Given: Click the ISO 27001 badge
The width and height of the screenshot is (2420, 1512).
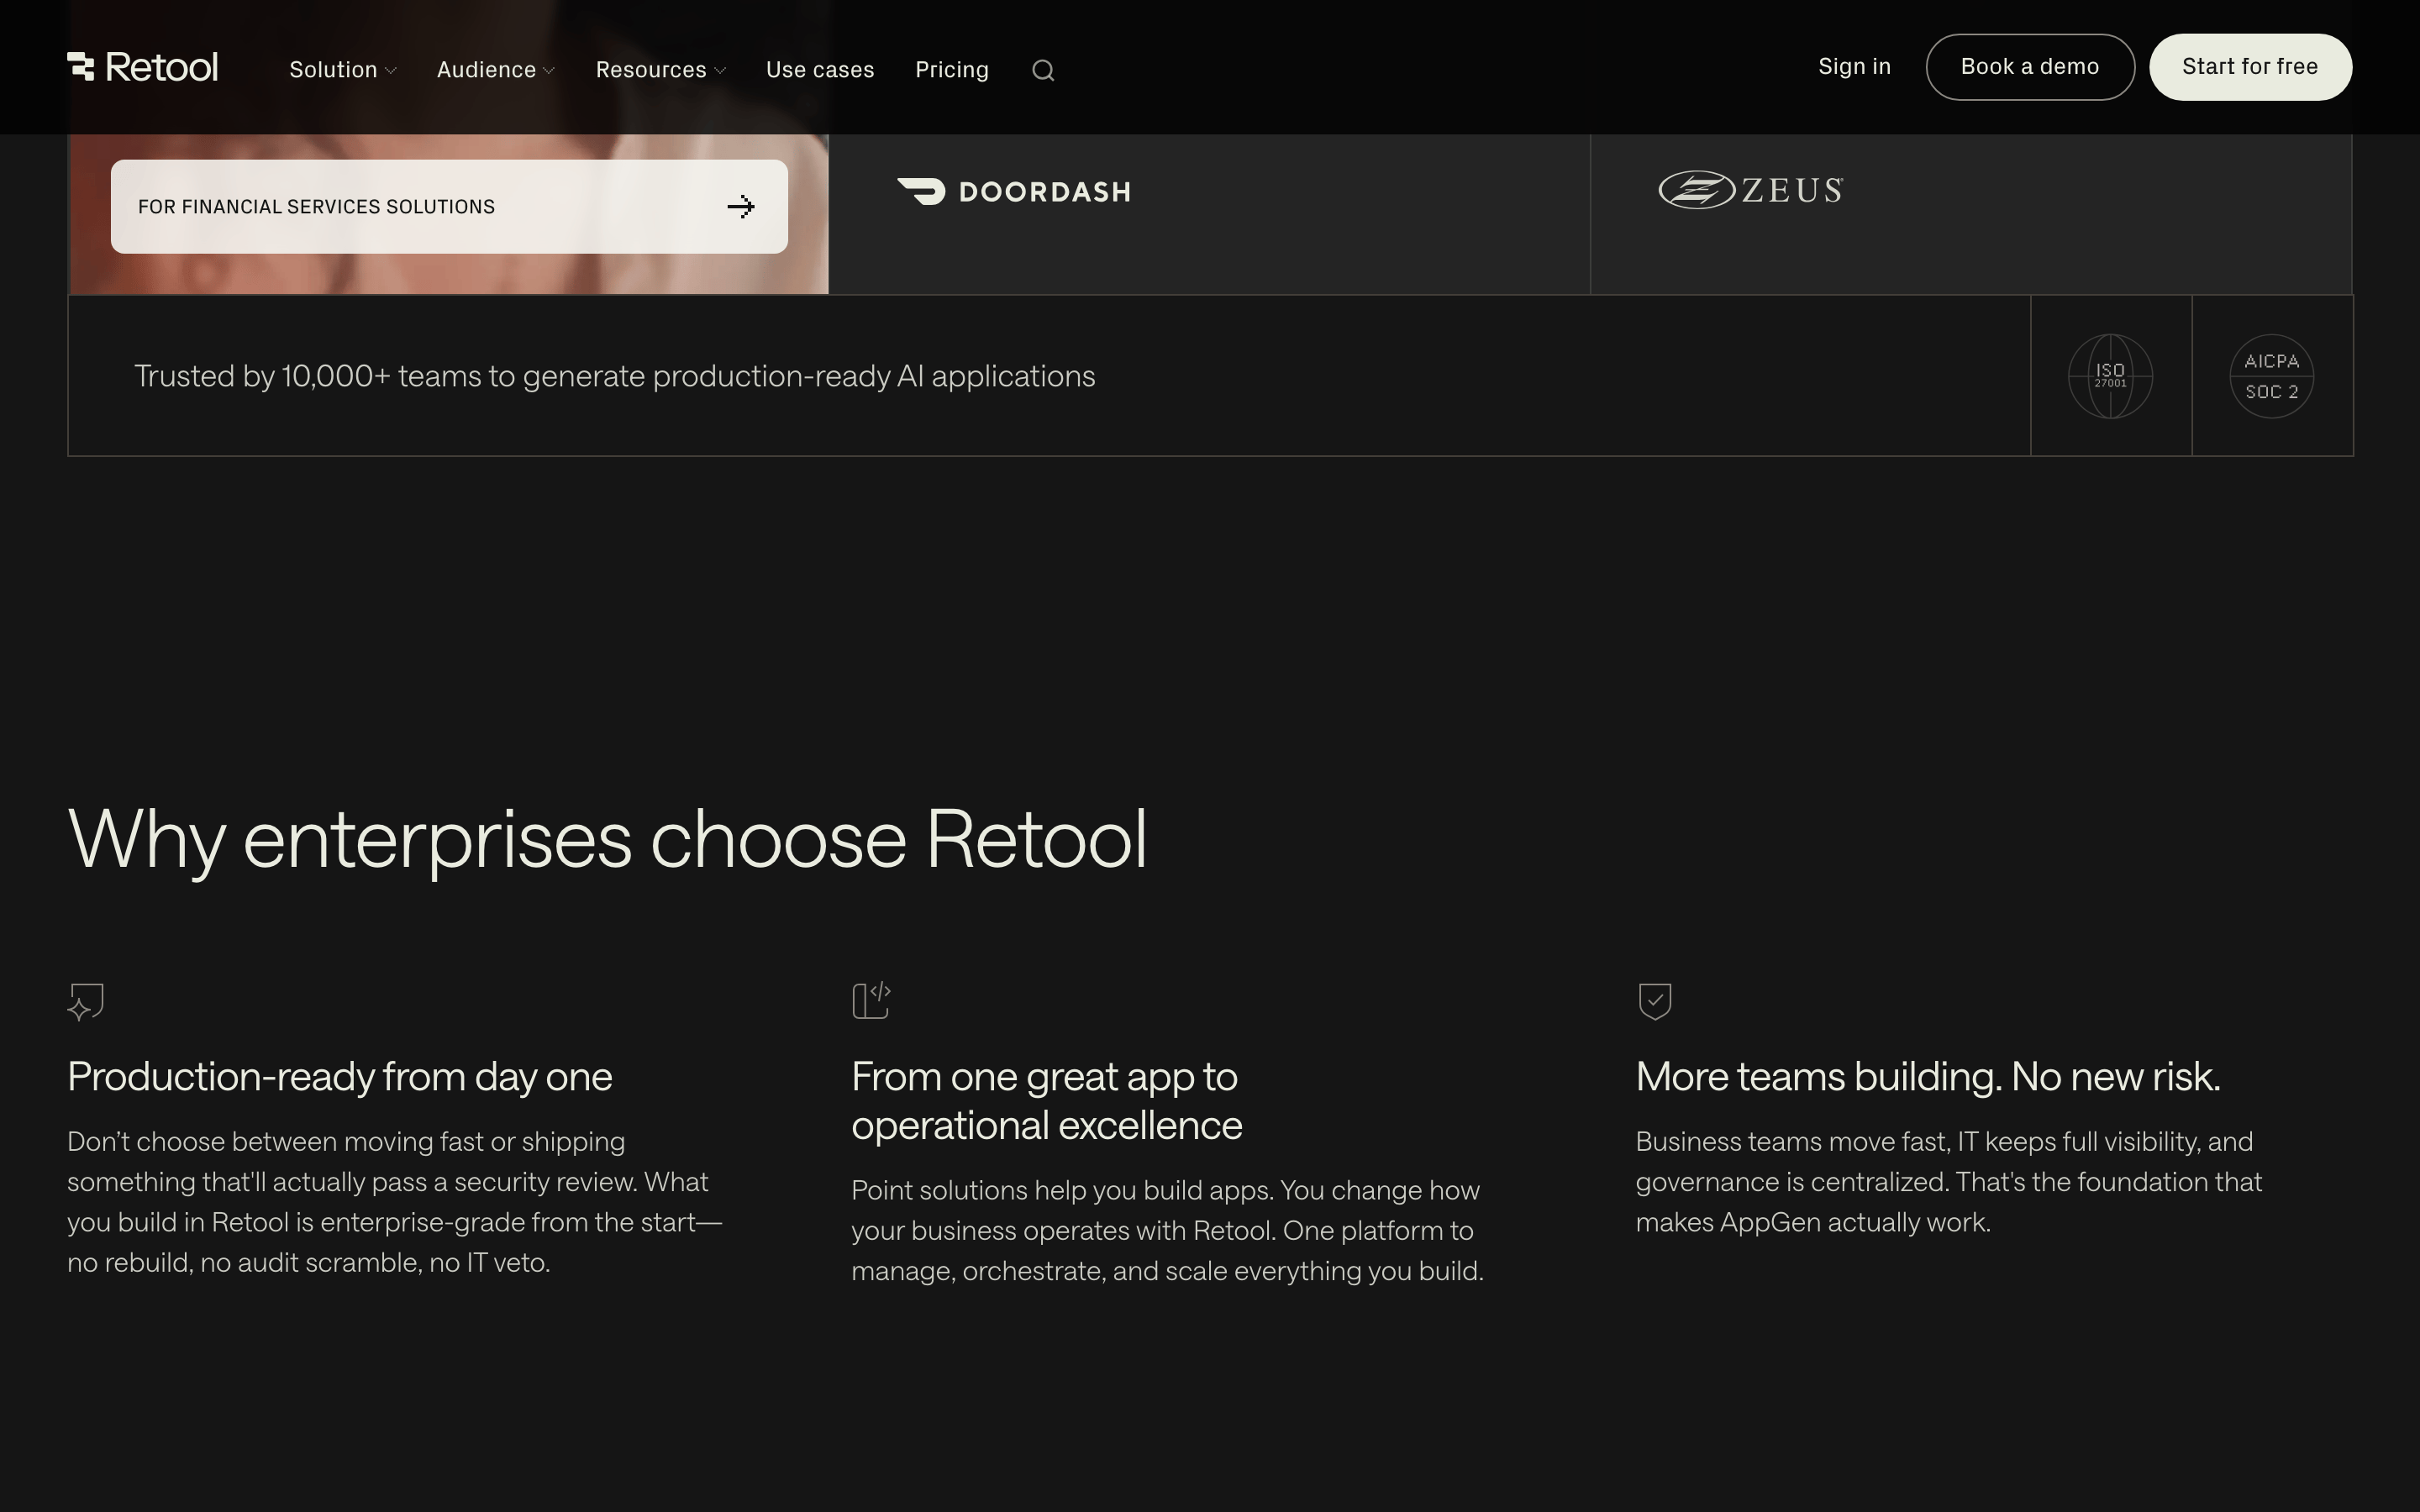Looking at the screenshot, I should [x=2110, y=376].
